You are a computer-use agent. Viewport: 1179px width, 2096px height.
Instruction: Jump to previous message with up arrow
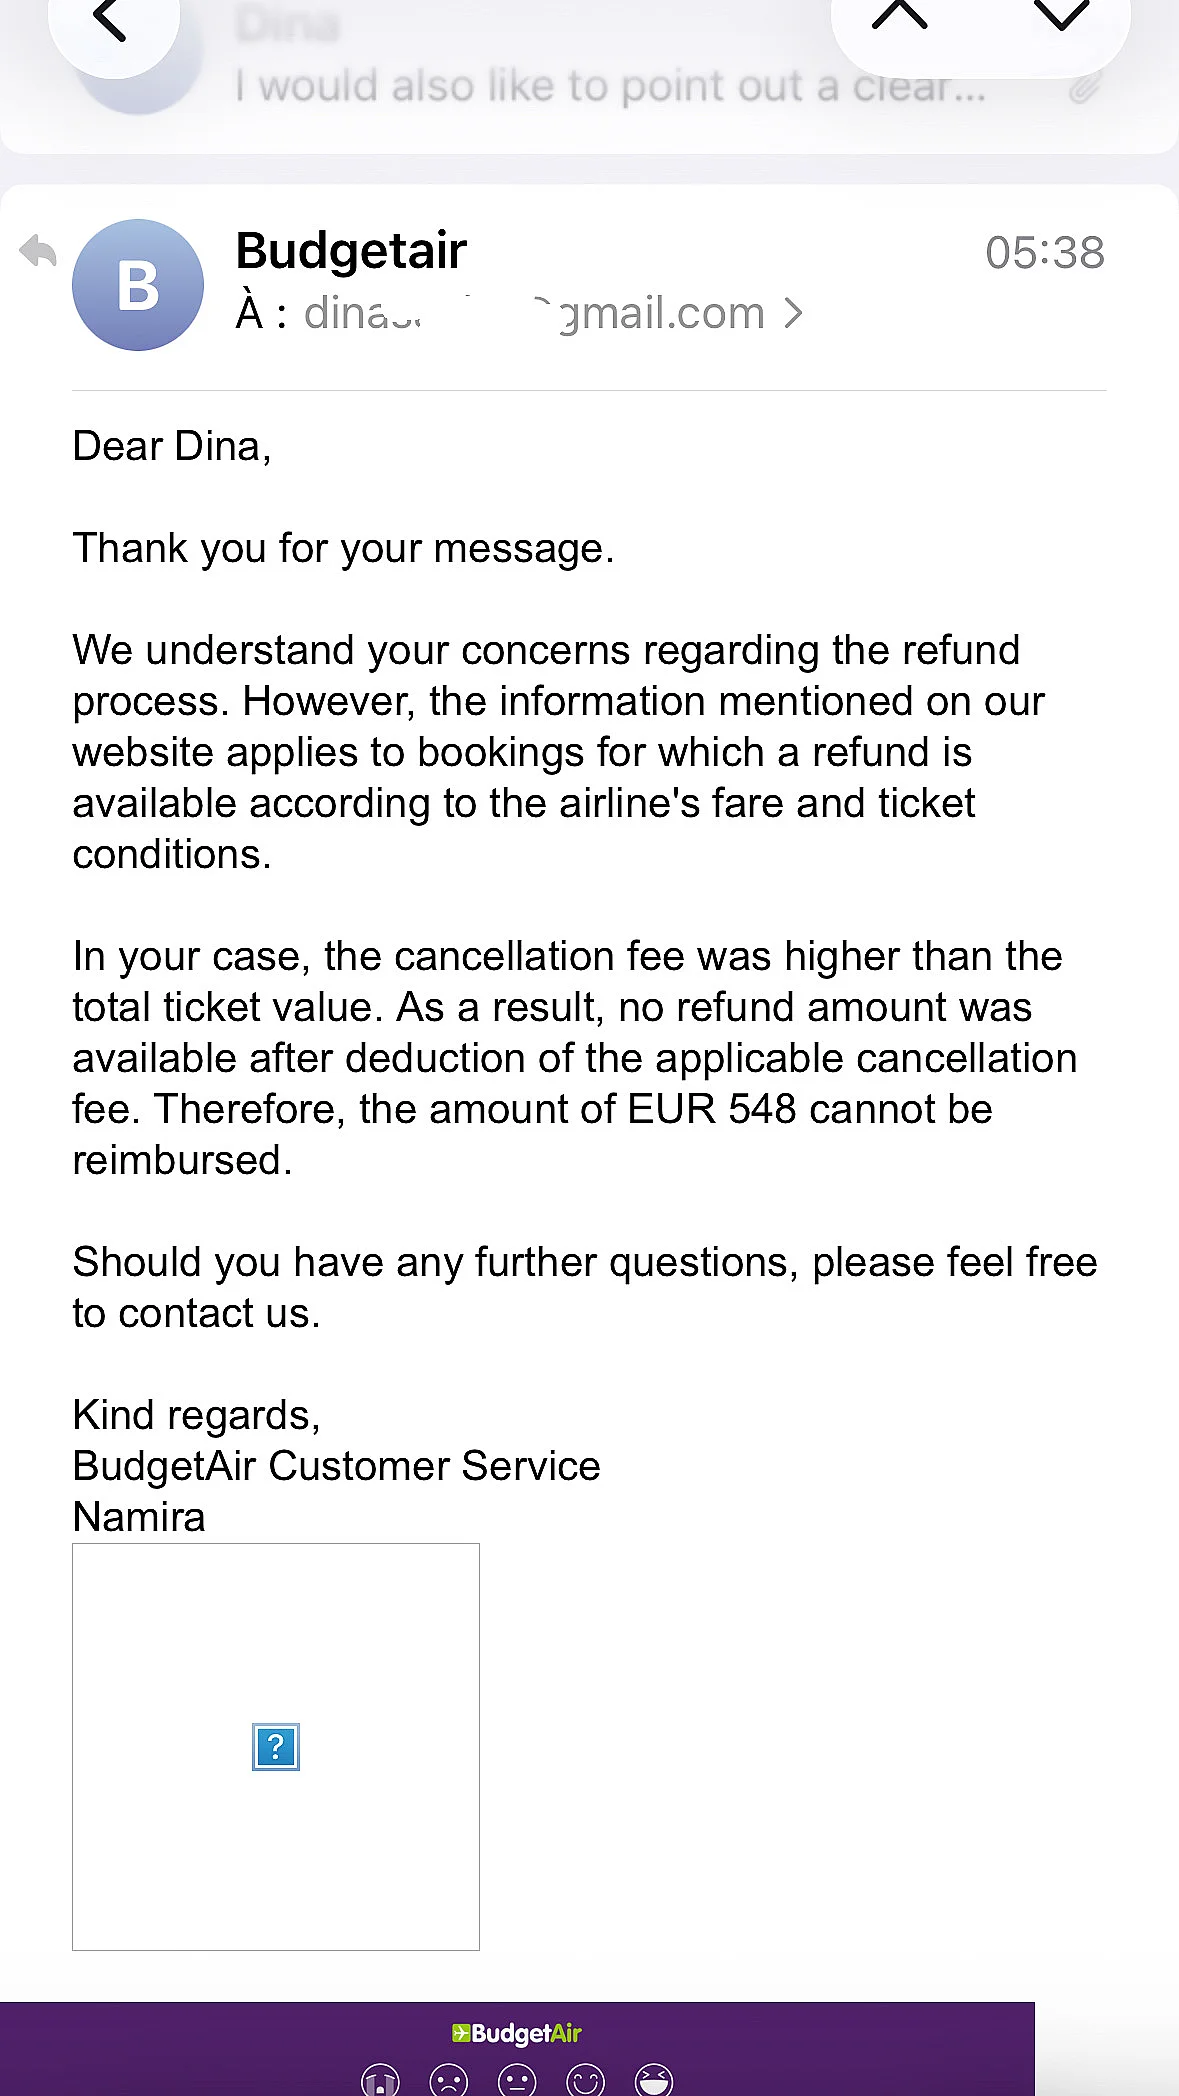[899, 15]
